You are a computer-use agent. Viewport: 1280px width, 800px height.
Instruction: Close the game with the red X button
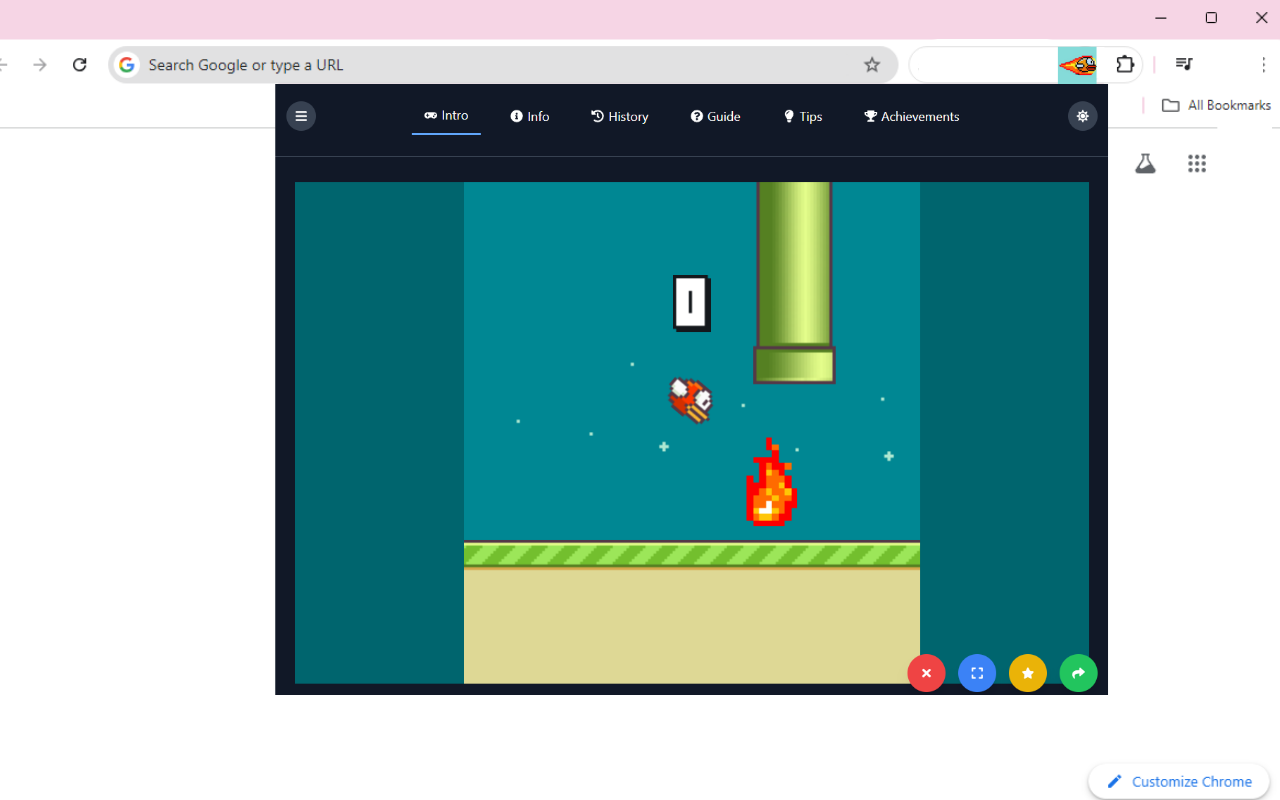pyautogui.click(x=926, y=673)
